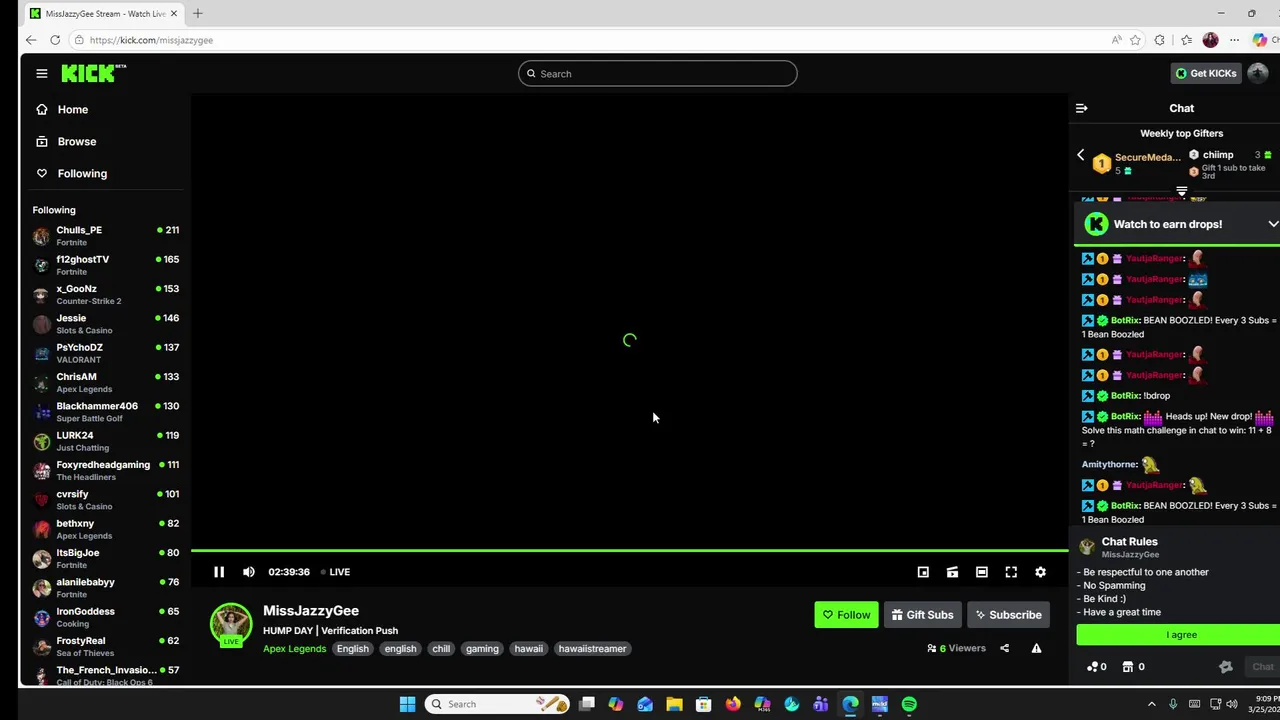Open chat settings gear icon

pos(1226,667)
